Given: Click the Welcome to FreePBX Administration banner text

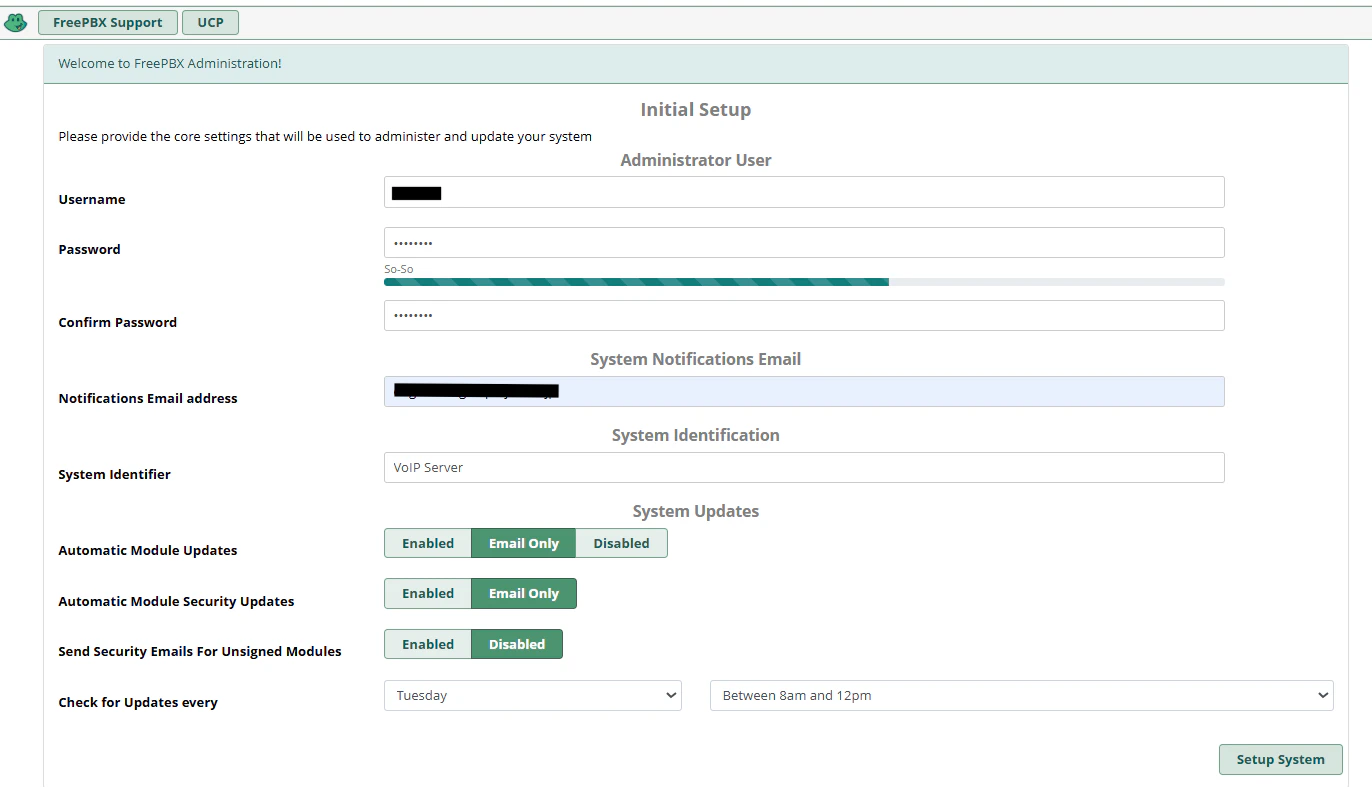Looking at the screenshot, I should point(170,63).
